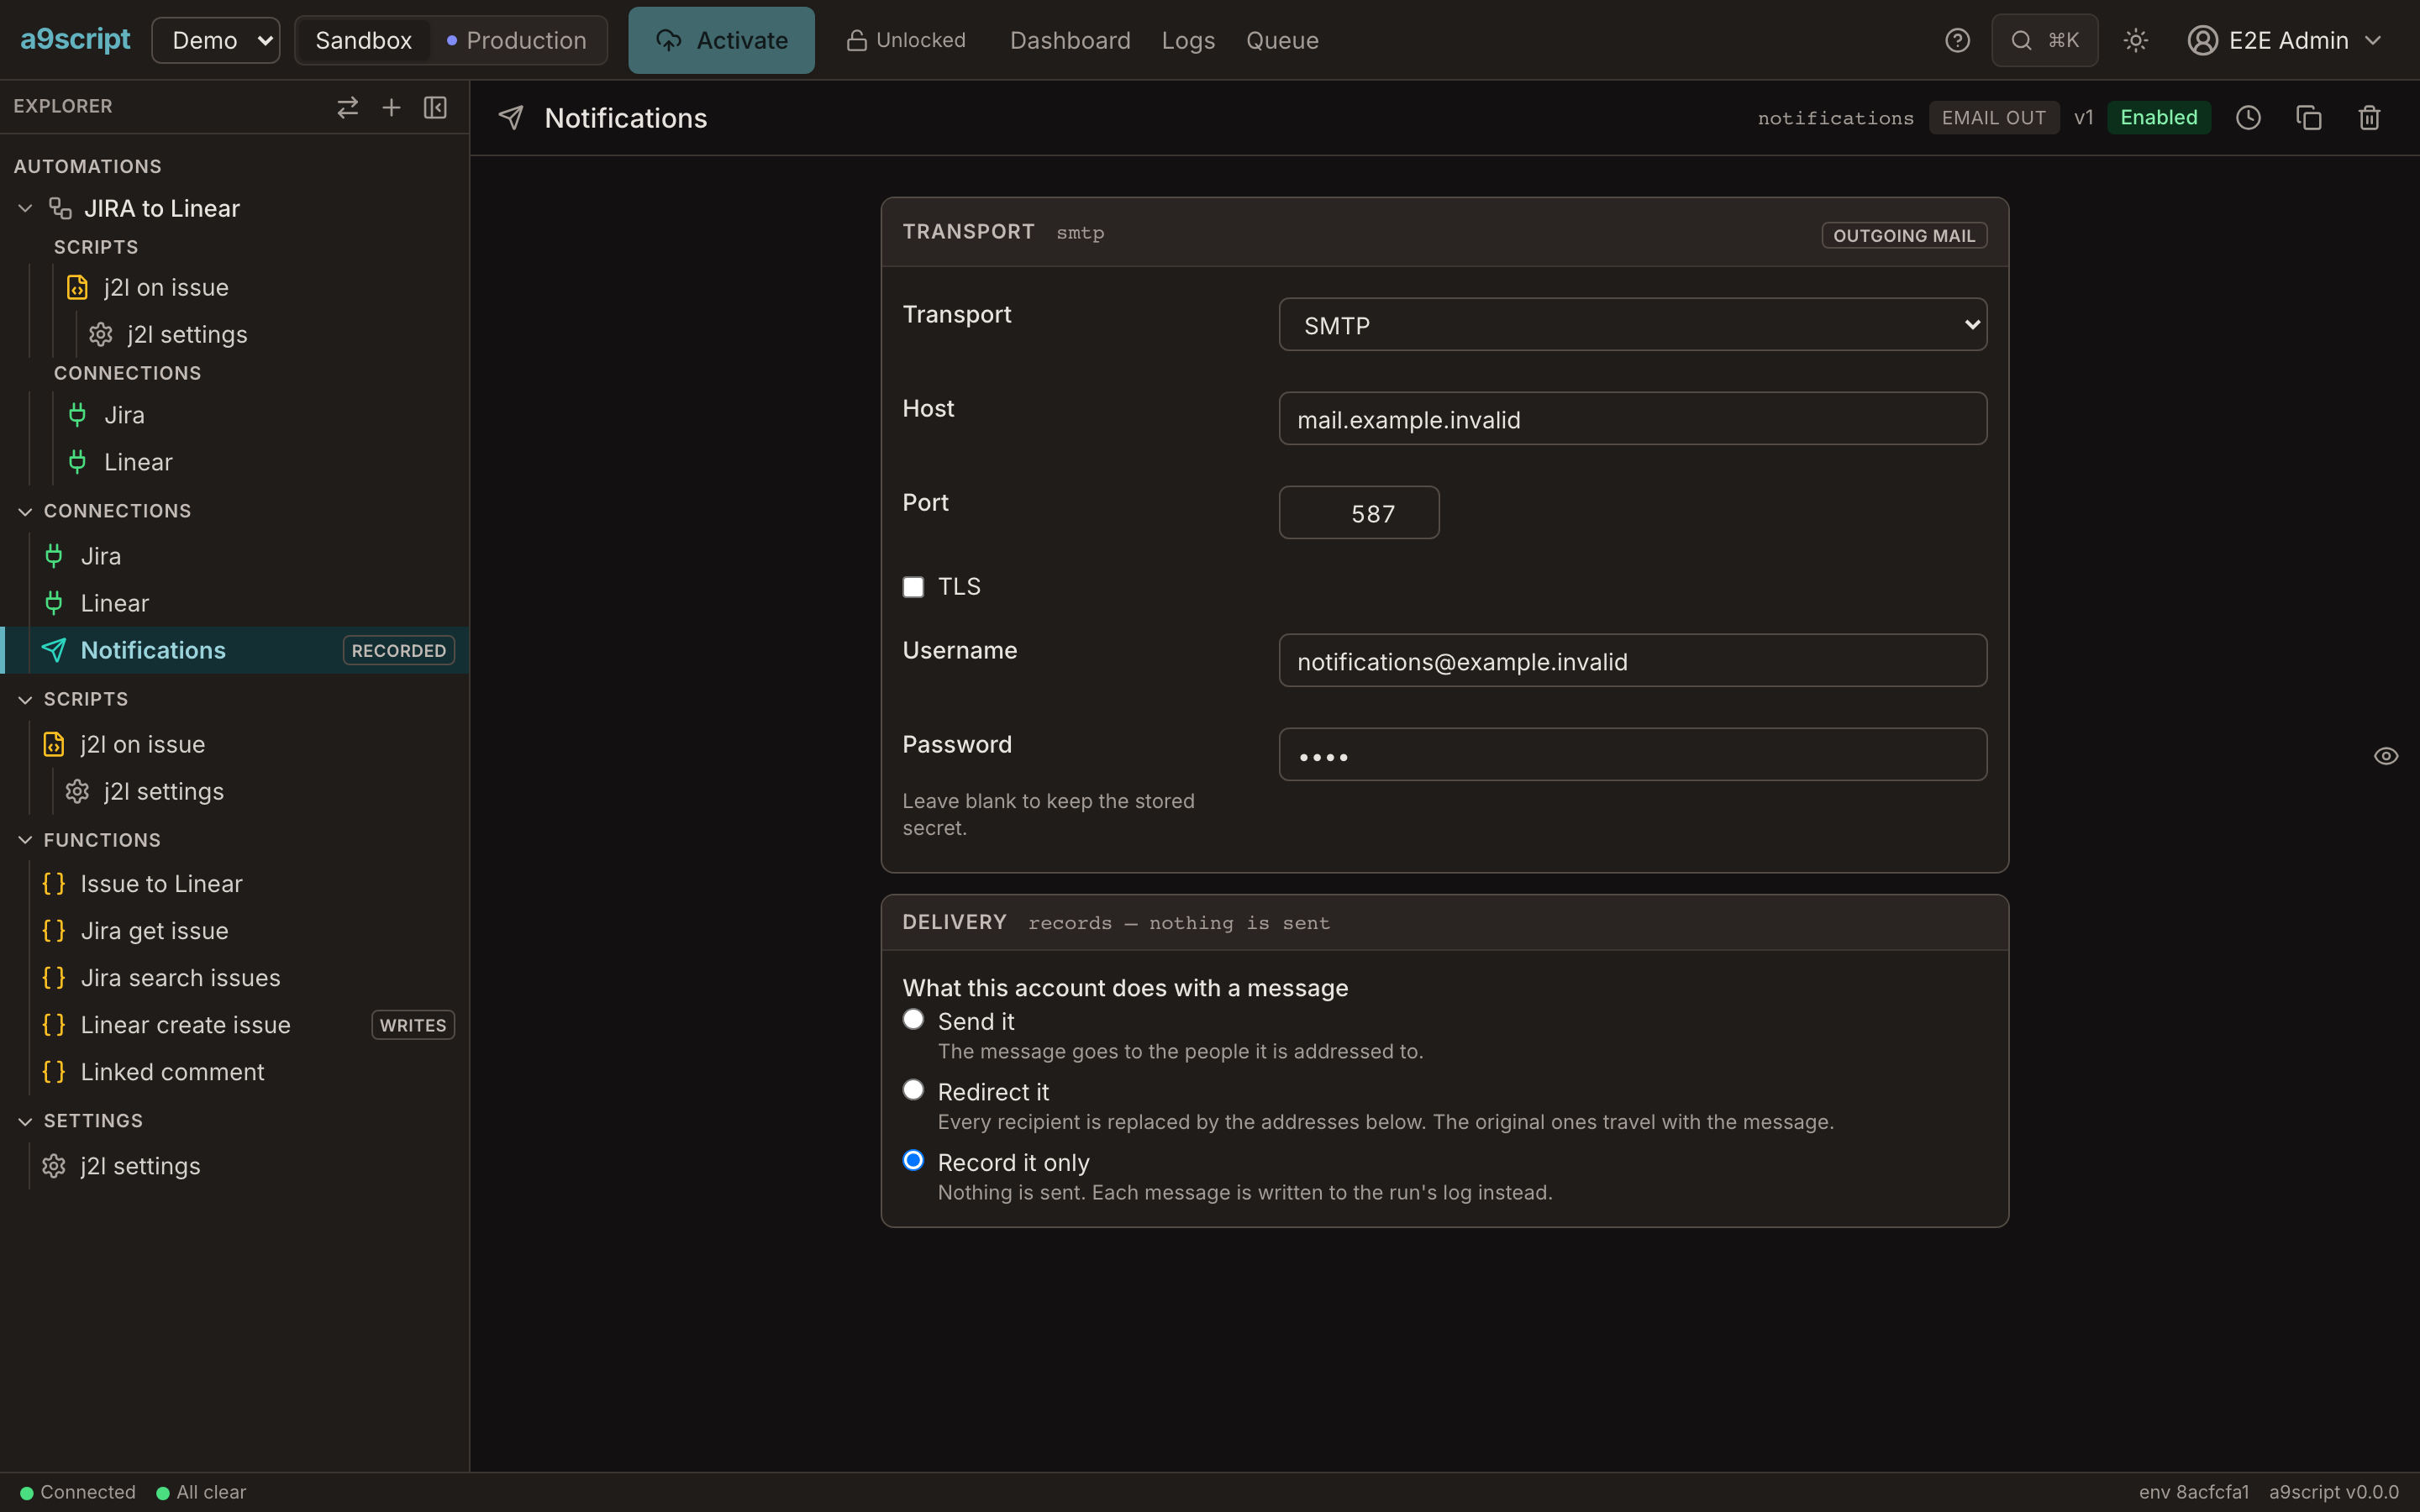Collapse the CONNECTIONS section

coord(25,511)
